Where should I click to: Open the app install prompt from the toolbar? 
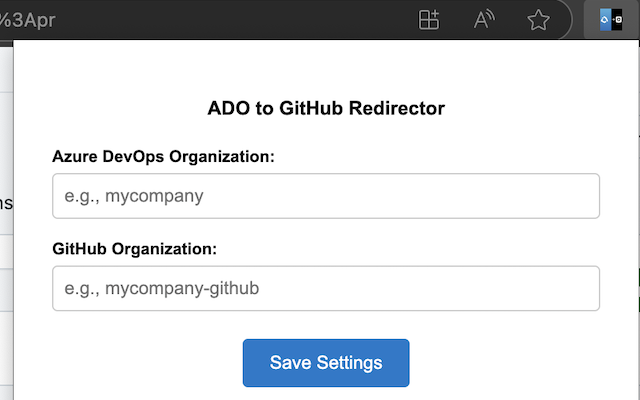coord(429,20)
